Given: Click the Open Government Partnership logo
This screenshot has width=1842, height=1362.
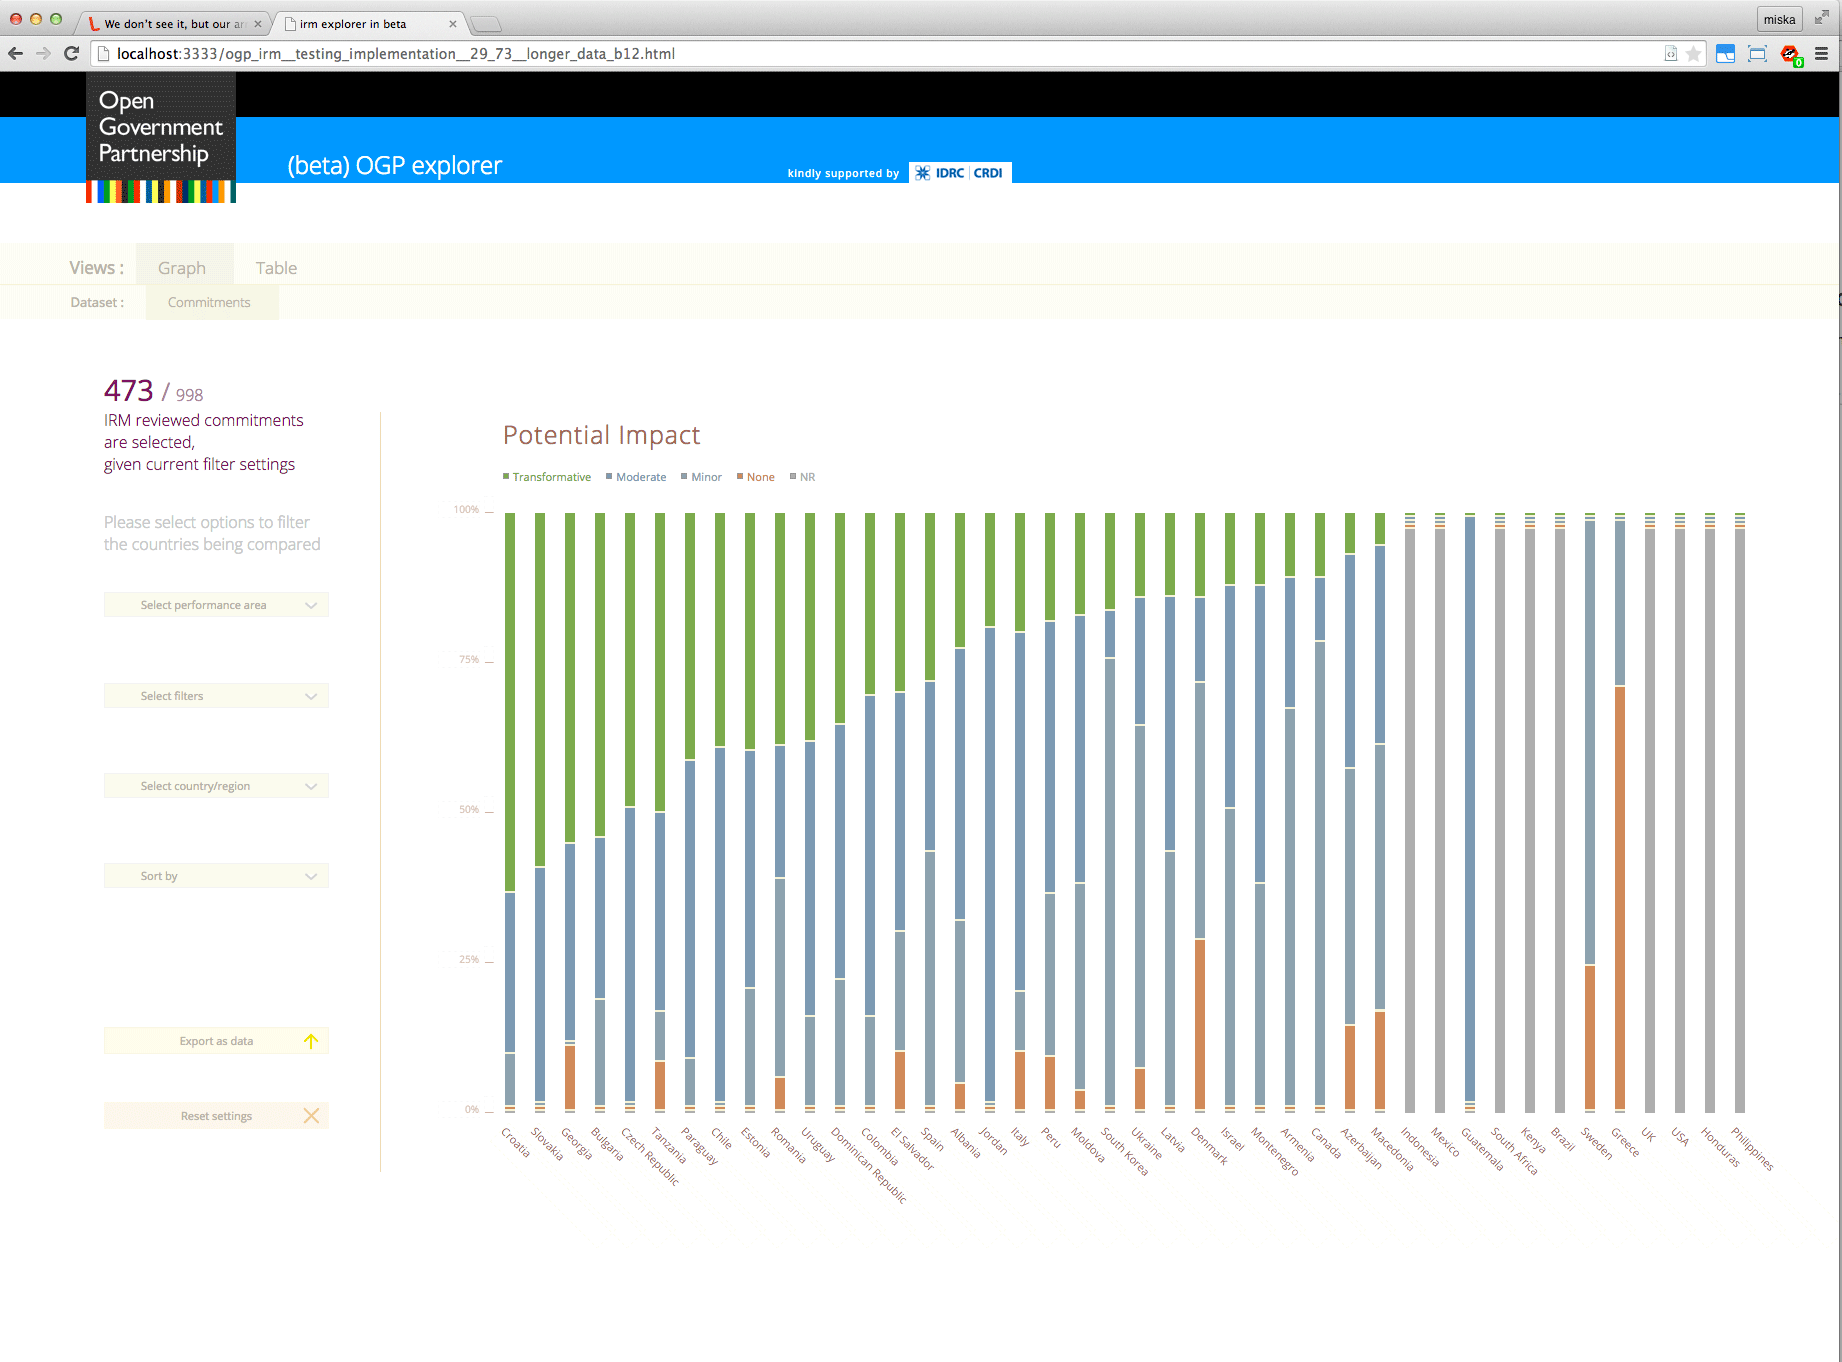Looking at the screenshot, I should coord(161,137).
